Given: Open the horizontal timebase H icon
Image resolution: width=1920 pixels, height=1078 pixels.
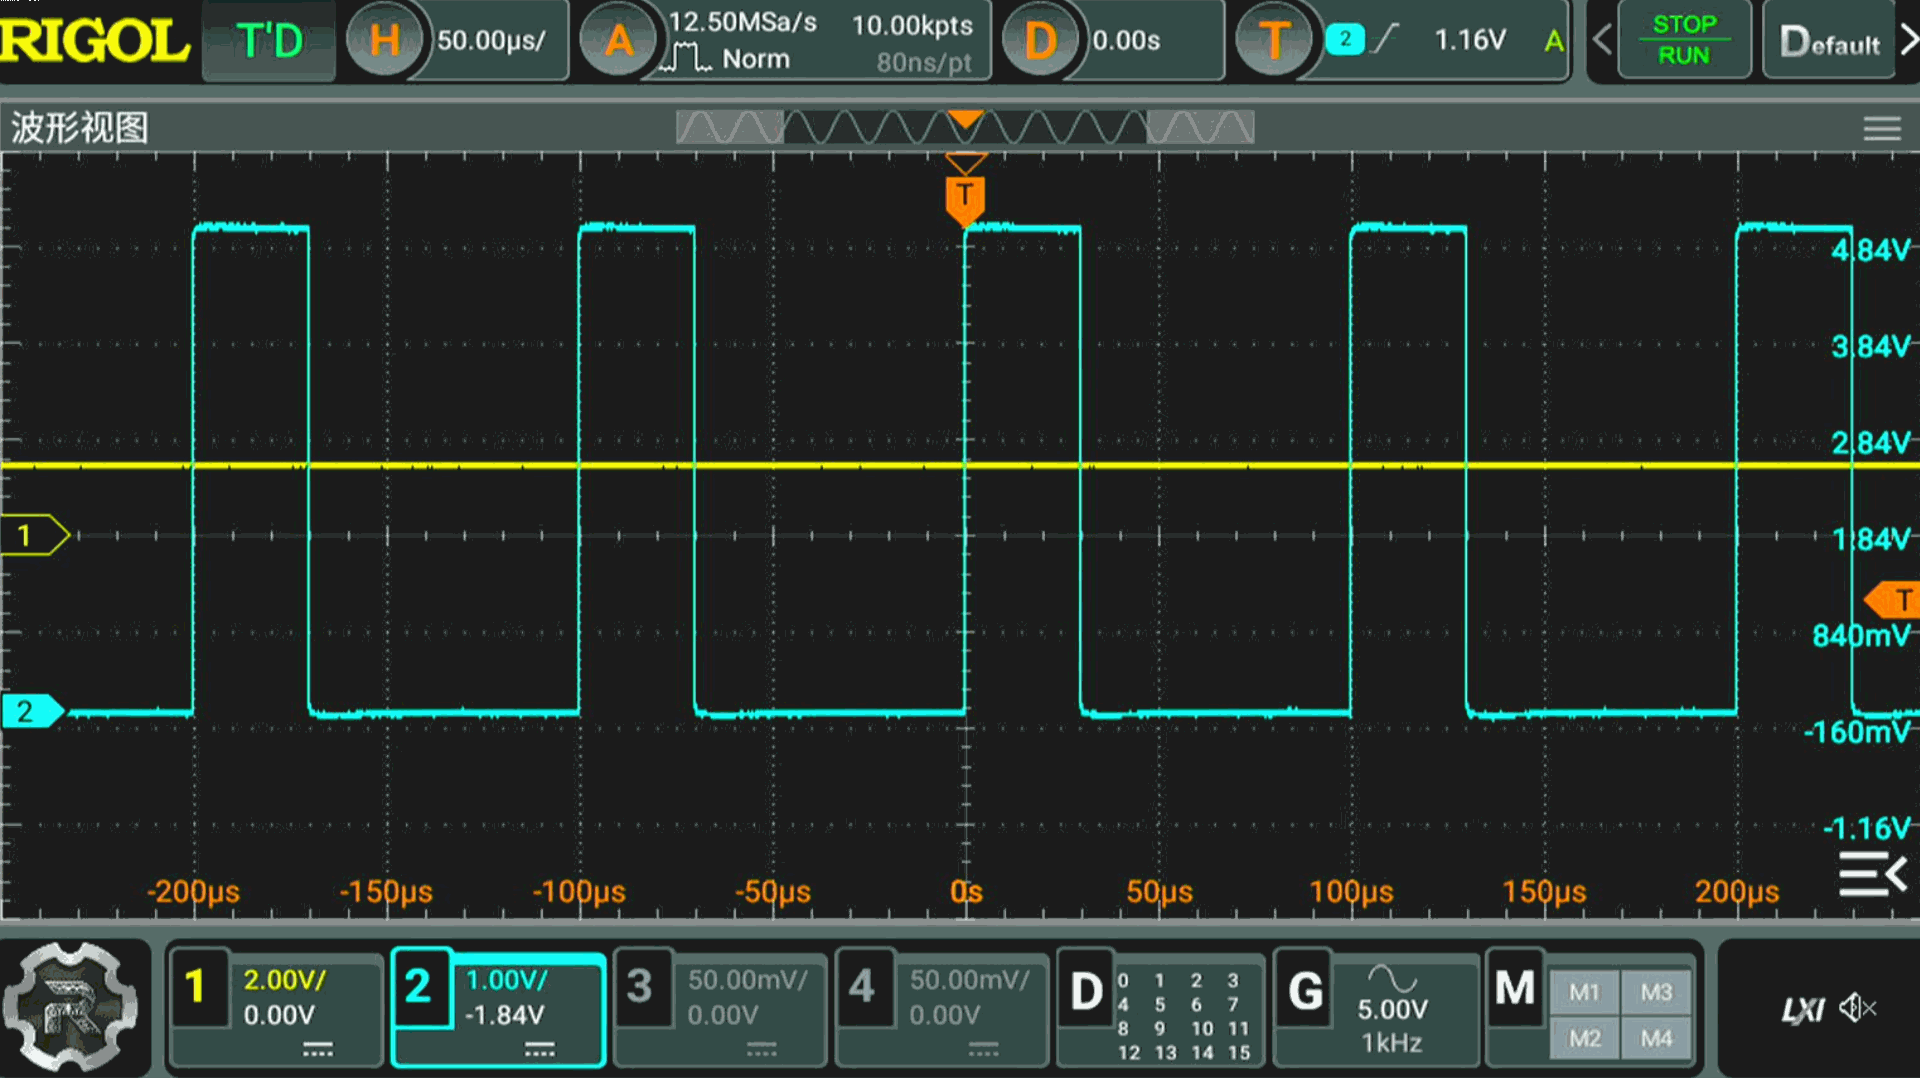Looking at the screenshot, I should [x=385, y=41].
